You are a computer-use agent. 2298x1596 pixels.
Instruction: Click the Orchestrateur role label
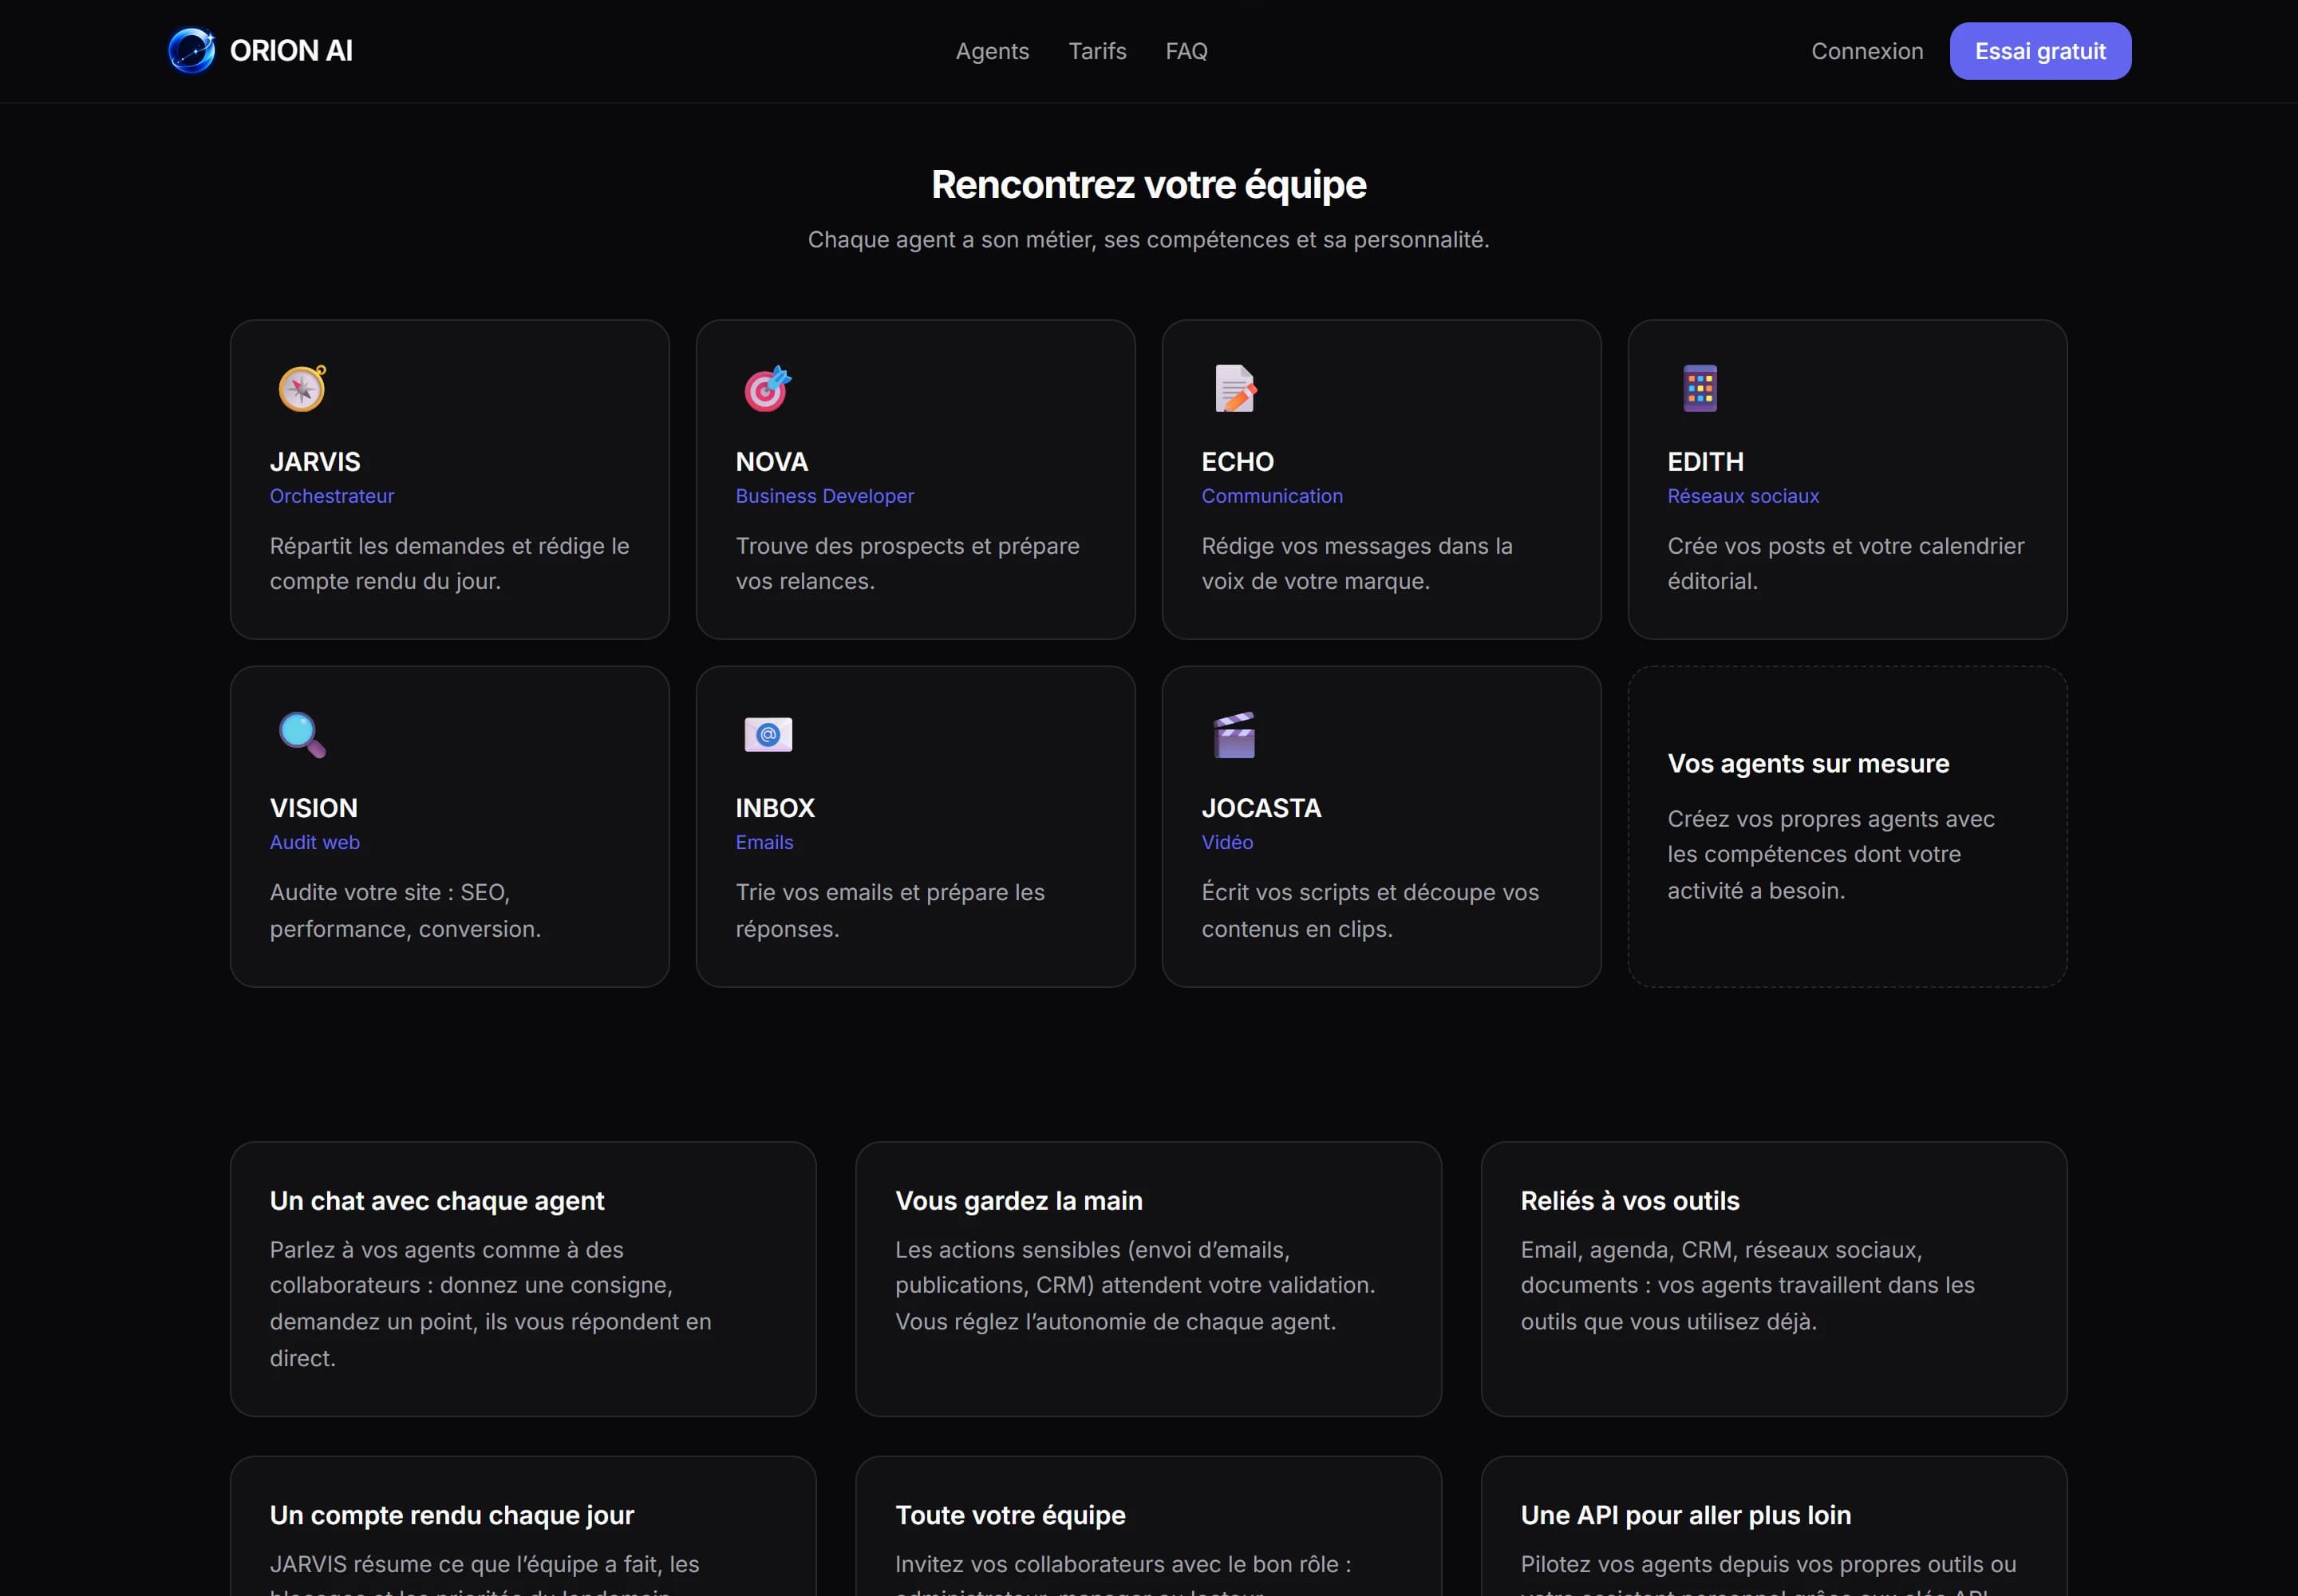click(x=332, y=496)
